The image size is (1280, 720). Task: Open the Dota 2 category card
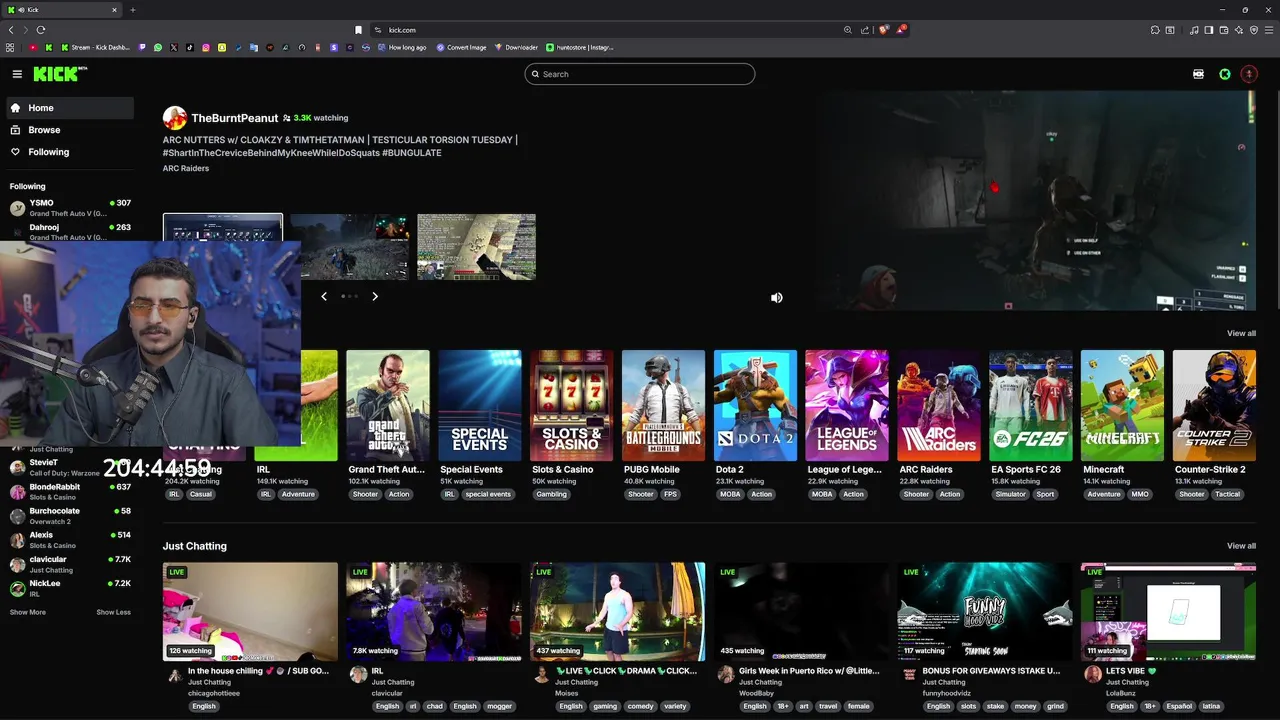click(x=755, y=405)
